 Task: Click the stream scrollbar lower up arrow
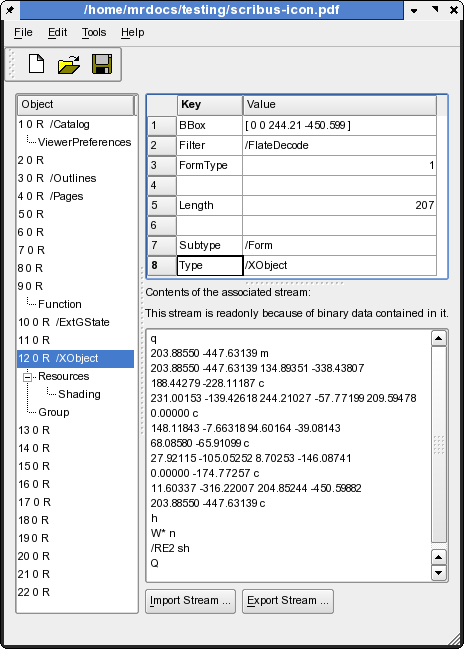439,557
